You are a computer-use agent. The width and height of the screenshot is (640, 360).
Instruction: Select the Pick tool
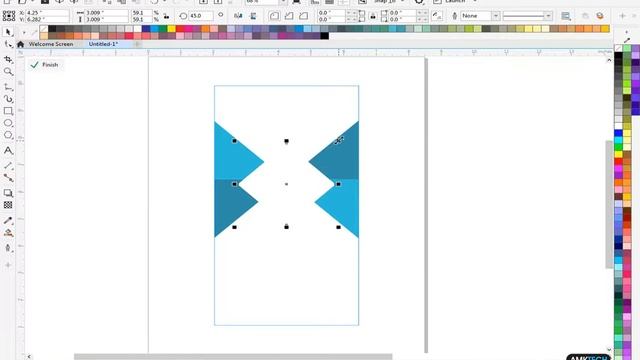pyautogui.click(x=8, y=32)
